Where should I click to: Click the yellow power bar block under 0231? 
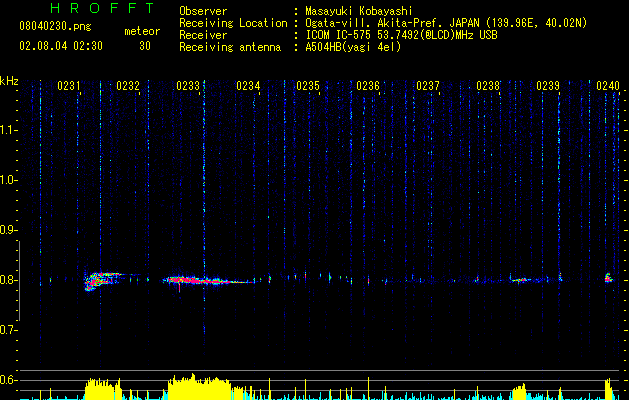point(103,389)
